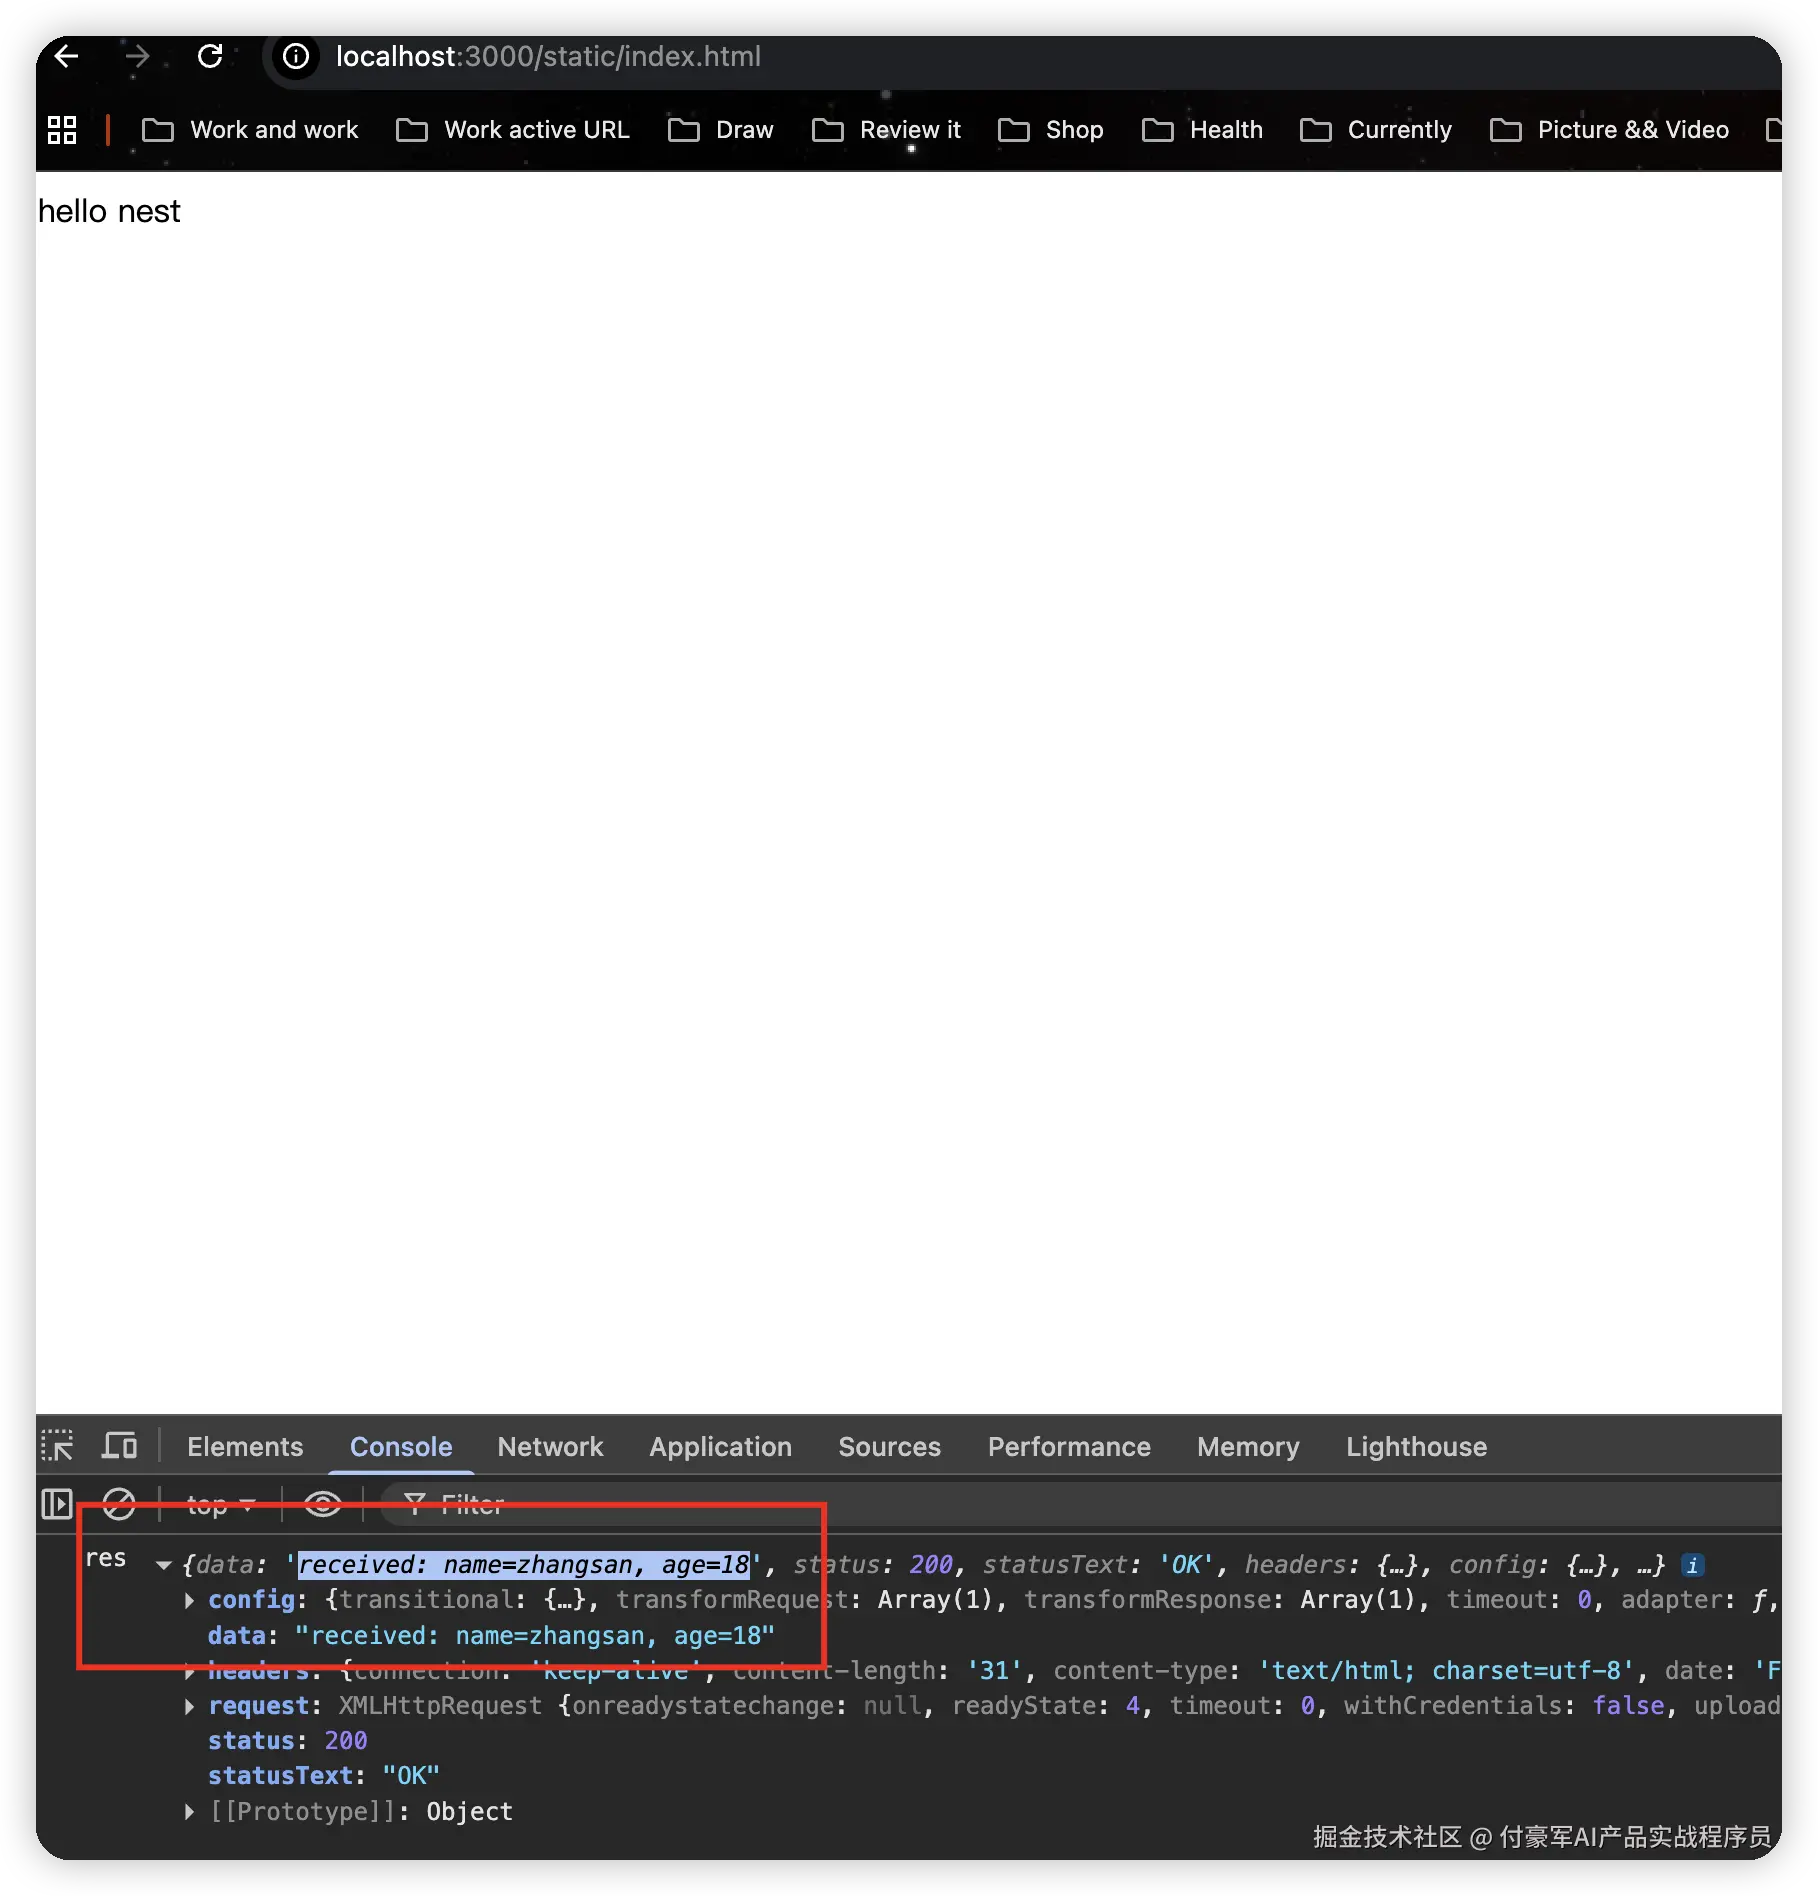
Task: Expand the config property
Action: (190, 1600)
